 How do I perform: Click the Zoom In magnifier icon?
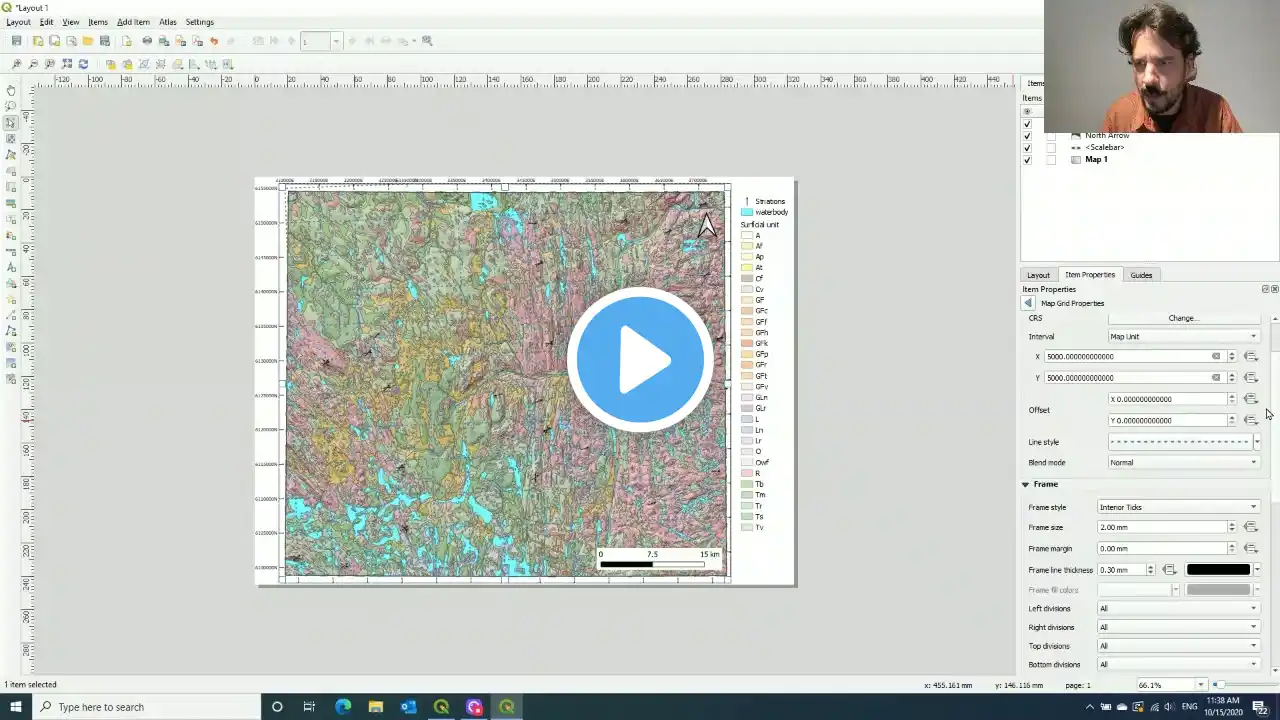[x=16, y=64]
